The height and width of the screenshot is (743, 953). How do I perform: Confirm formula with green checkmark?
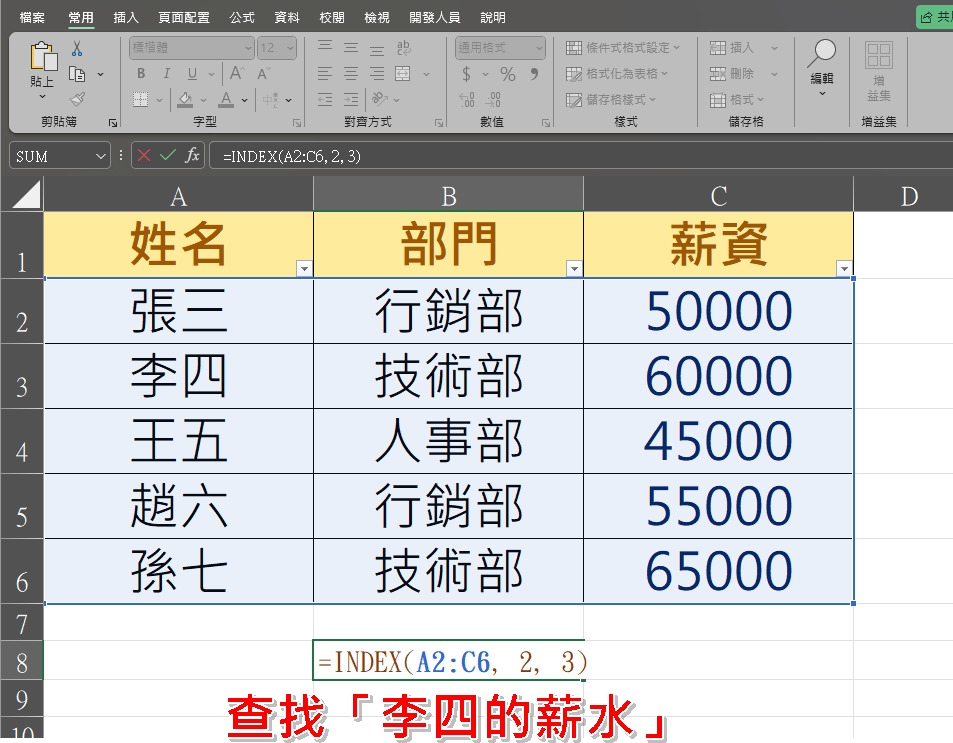click(x=168, y=156)
